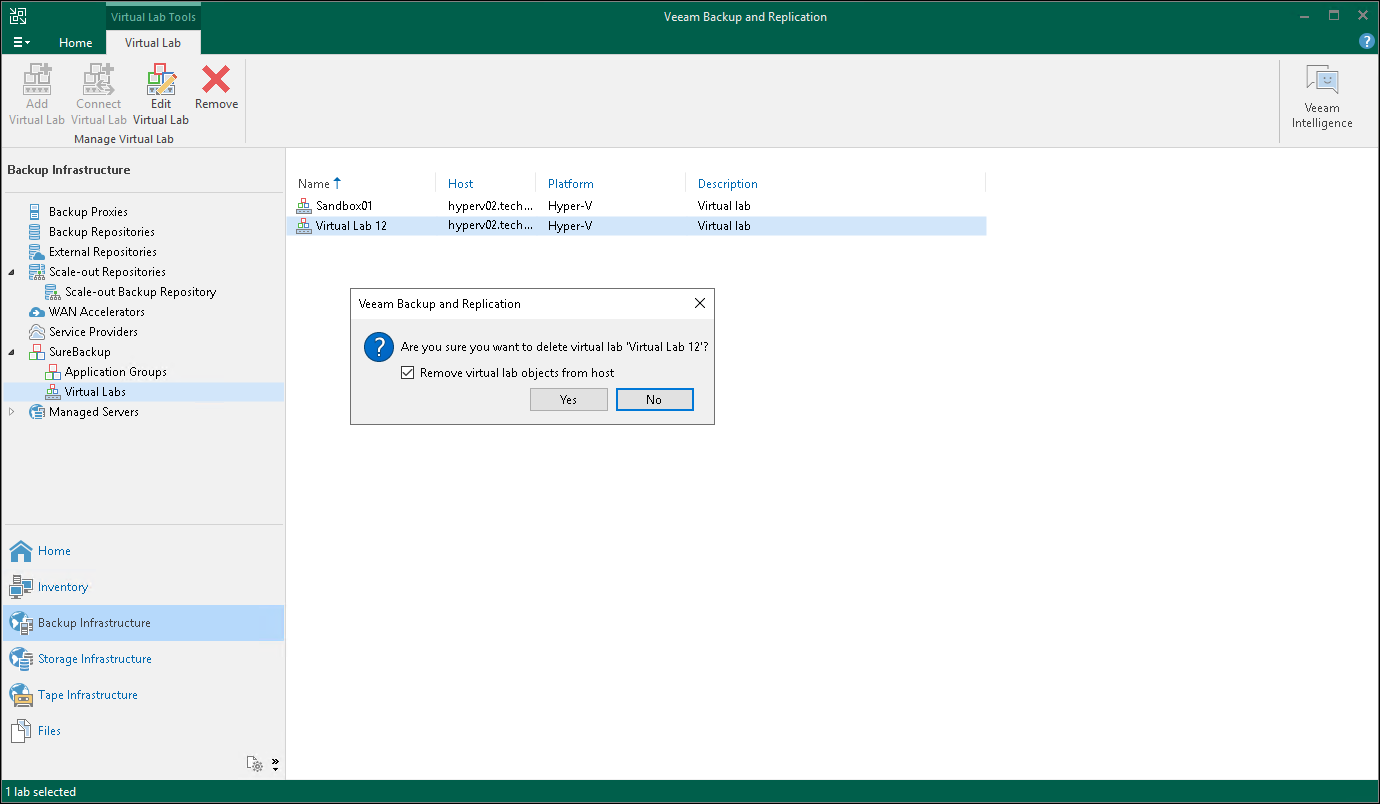The width and height of the screenshot is (1380, 804).
Task: Click the Backup Repositories tree icon
Action: click(37, 232)
